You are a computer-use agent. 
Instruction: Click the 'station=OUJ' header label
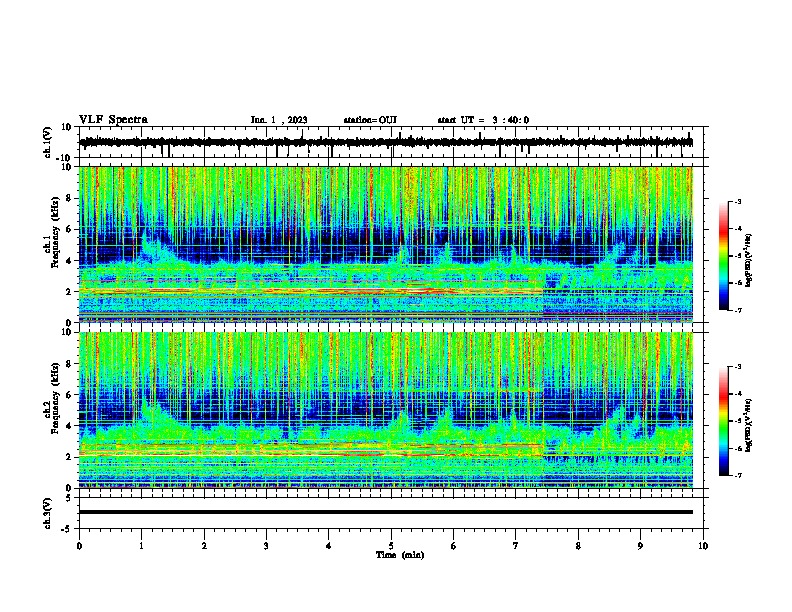(x=370, y=120)
